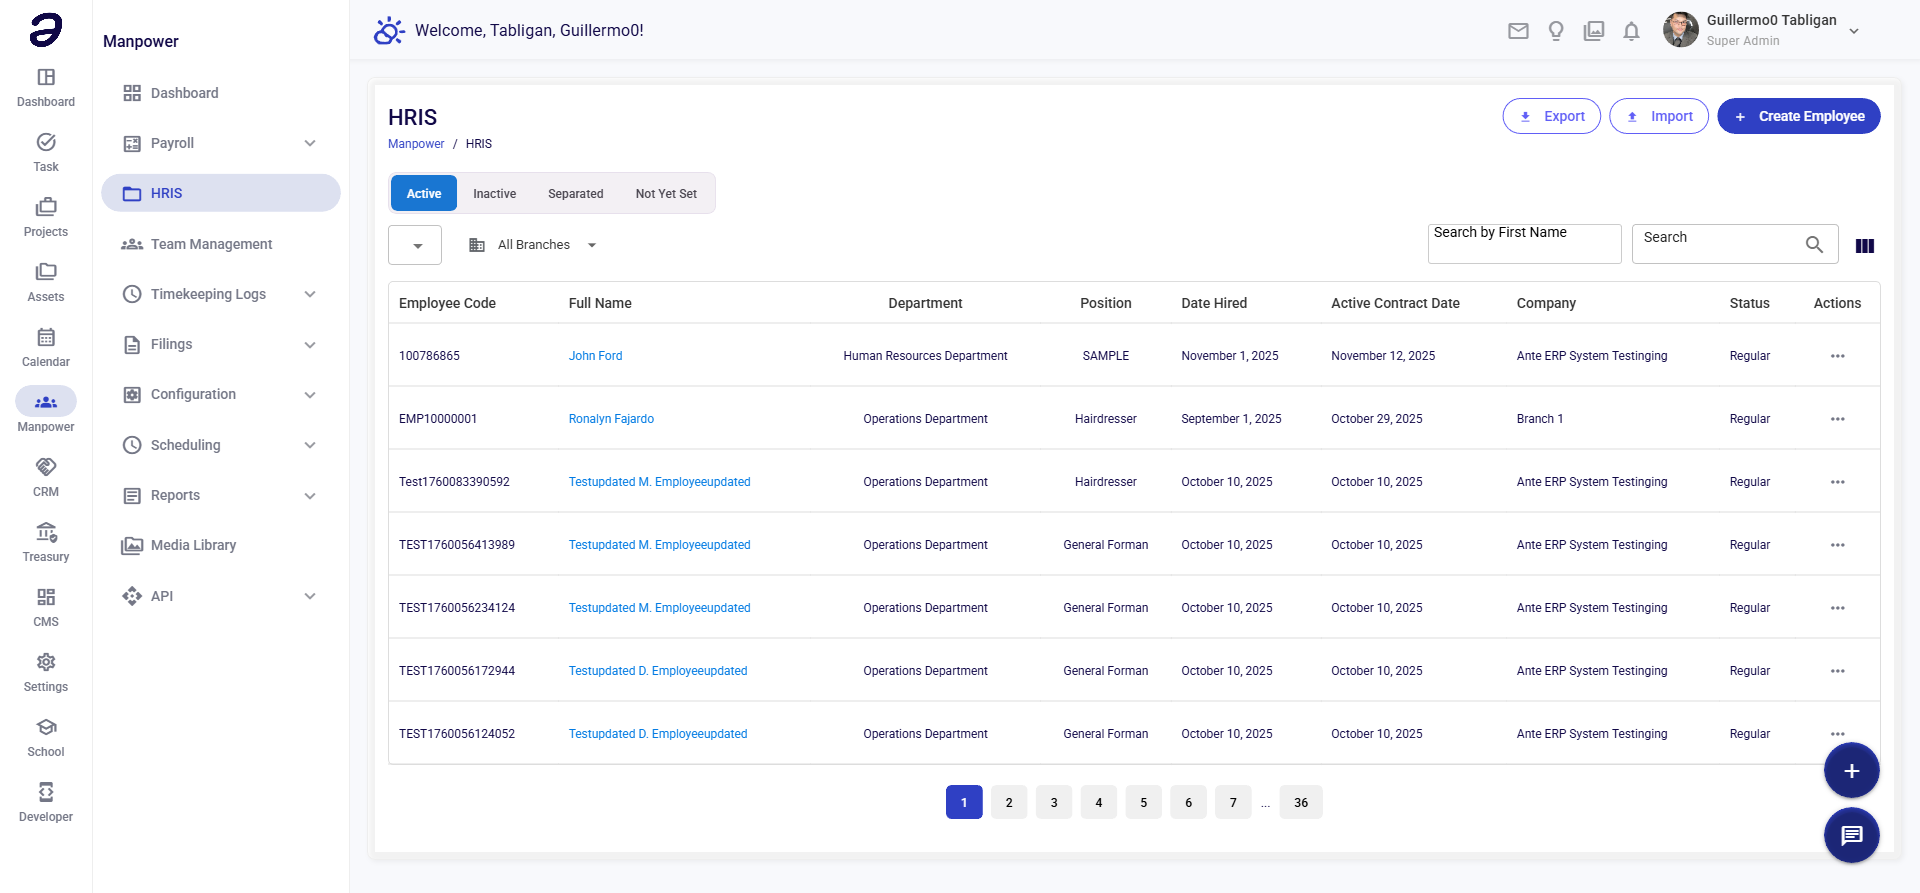Open the CMS module icon
Screen dimensions: 1920x893
[x=46, y=597]
